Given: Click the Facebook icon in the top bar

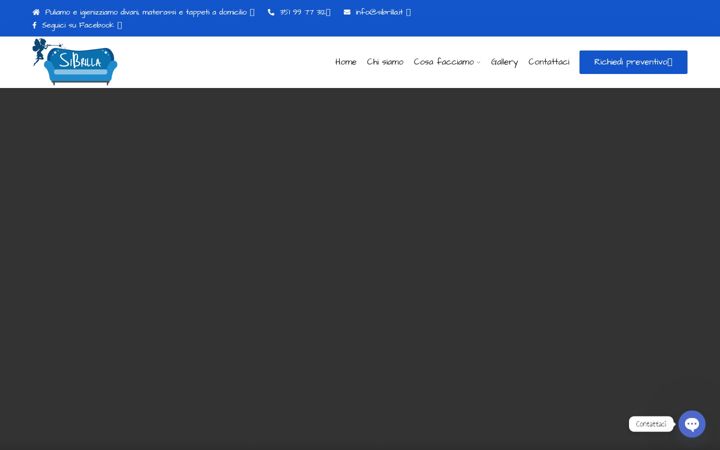Looking at the screenshot, I should point(34,25).
